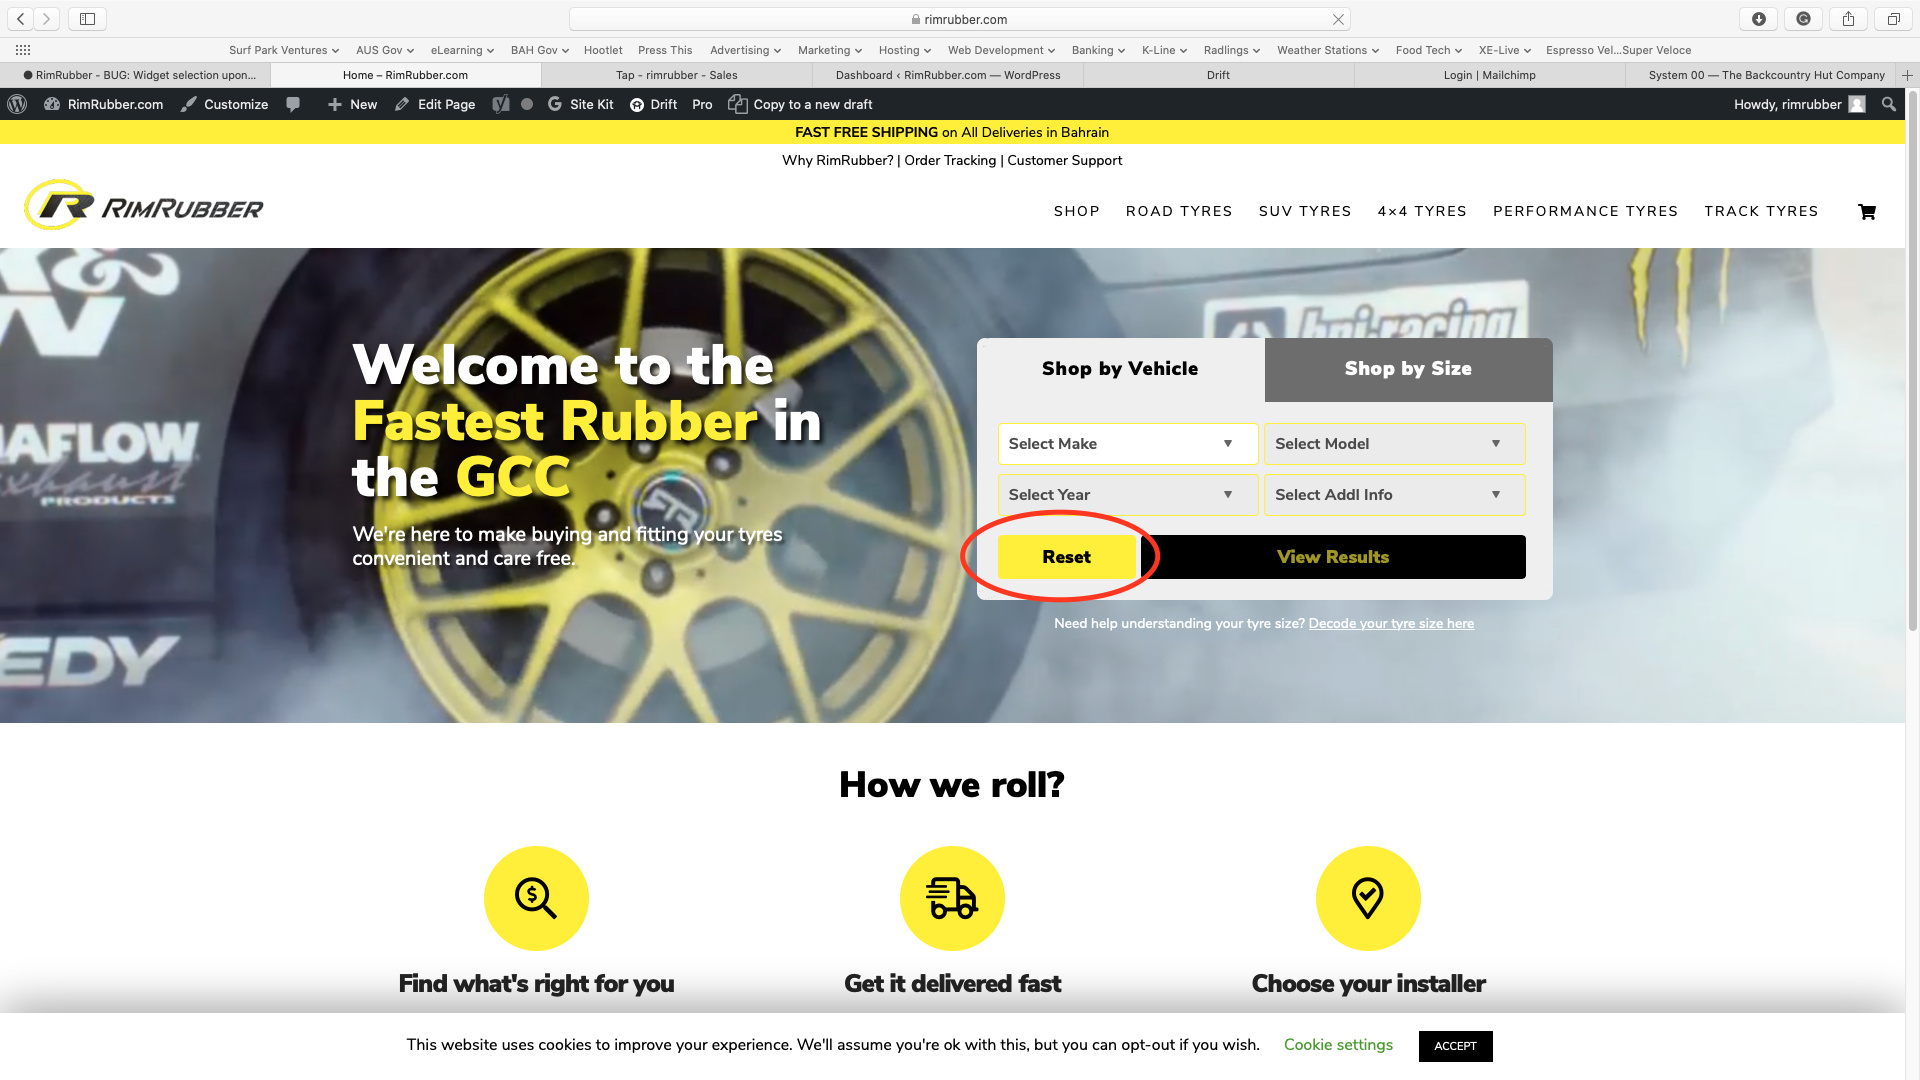Screen dimensions: 1920x1080
Task: Open the SHOP menu item
Action: [x=1076, y=211]
